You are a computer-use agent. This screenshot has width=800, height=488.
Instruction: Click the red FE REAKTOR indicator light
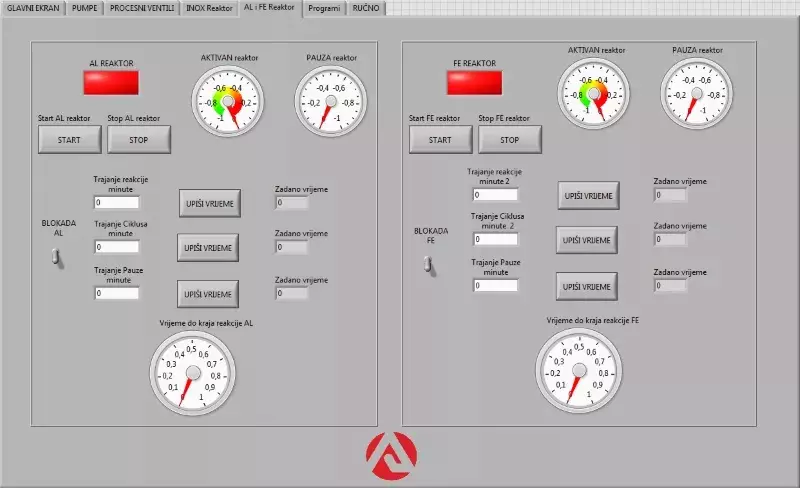[x=474, y=83]
